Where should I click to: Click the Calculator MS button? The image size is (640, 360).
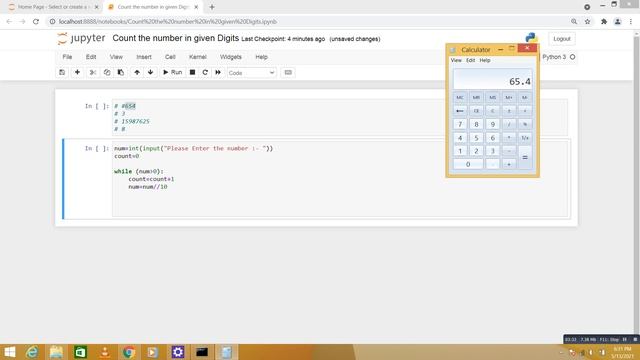click(x=492, y=98)
